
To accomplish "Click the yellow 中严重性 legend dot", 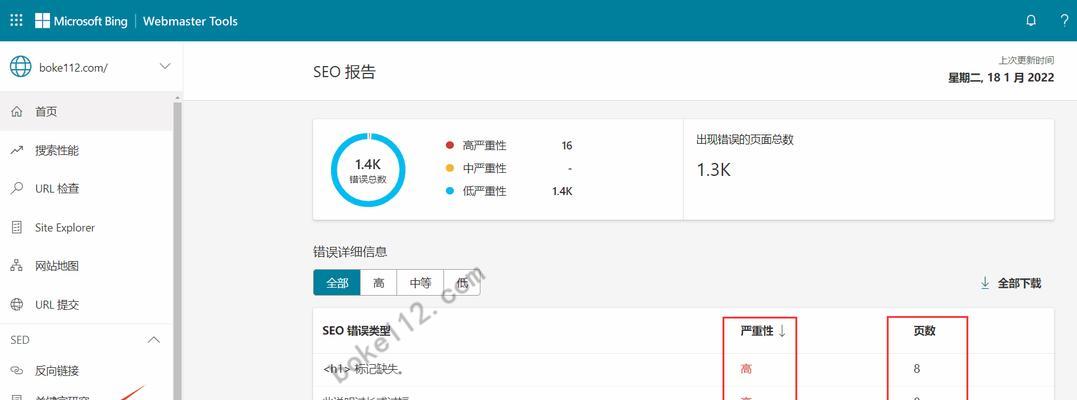I will pyautogui.click(x=450, y=168).
